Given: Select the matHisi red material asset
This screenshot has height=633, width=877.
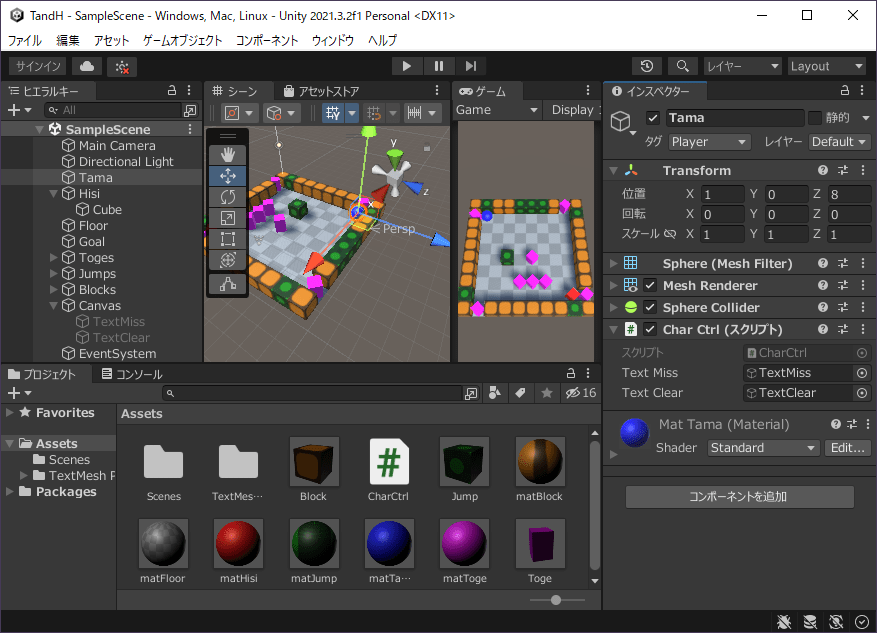Looking at the screenshot, I should (238, 551).
